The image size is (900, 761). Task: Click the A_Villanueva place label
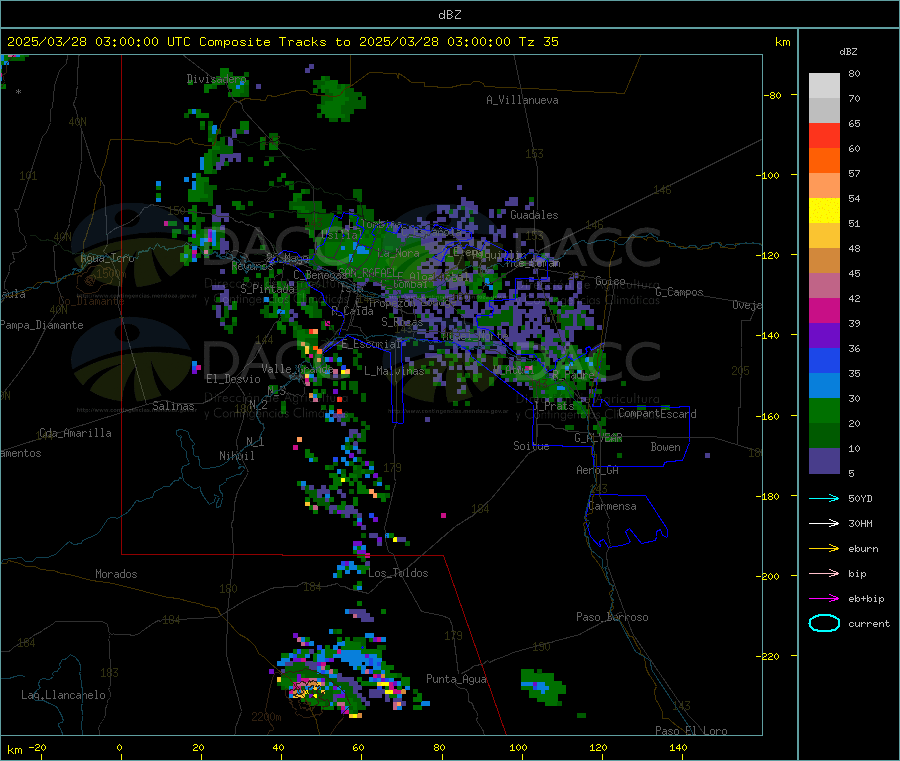[x=522, y=100]
